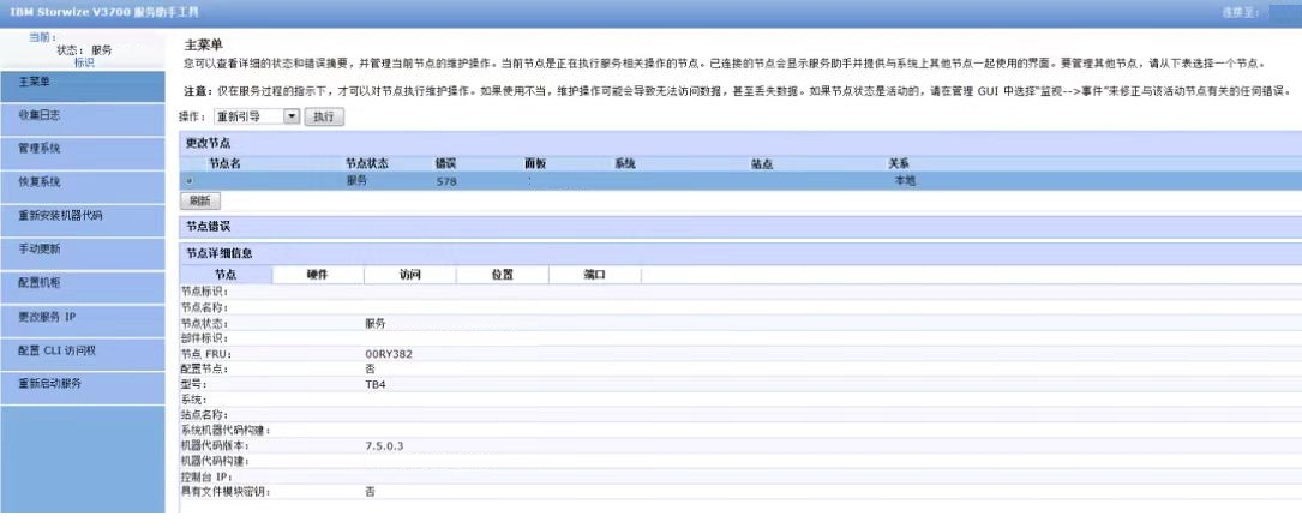Open the 操作 dropdown showing 重新引导
Image resolution: width=1302 pixels, height=532 pixels.
[x=258, y=117]
